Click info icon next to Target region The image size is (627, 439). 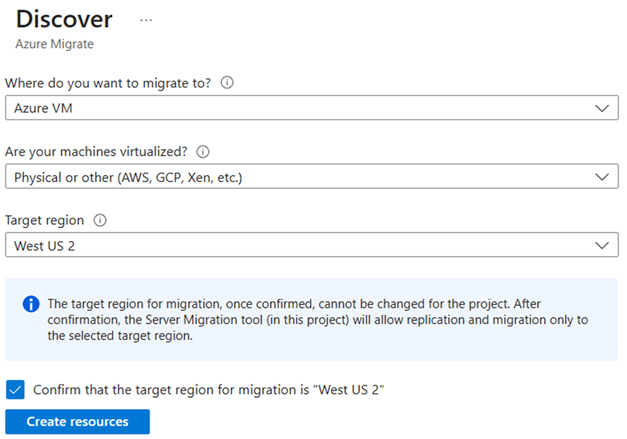click(99, 221)
